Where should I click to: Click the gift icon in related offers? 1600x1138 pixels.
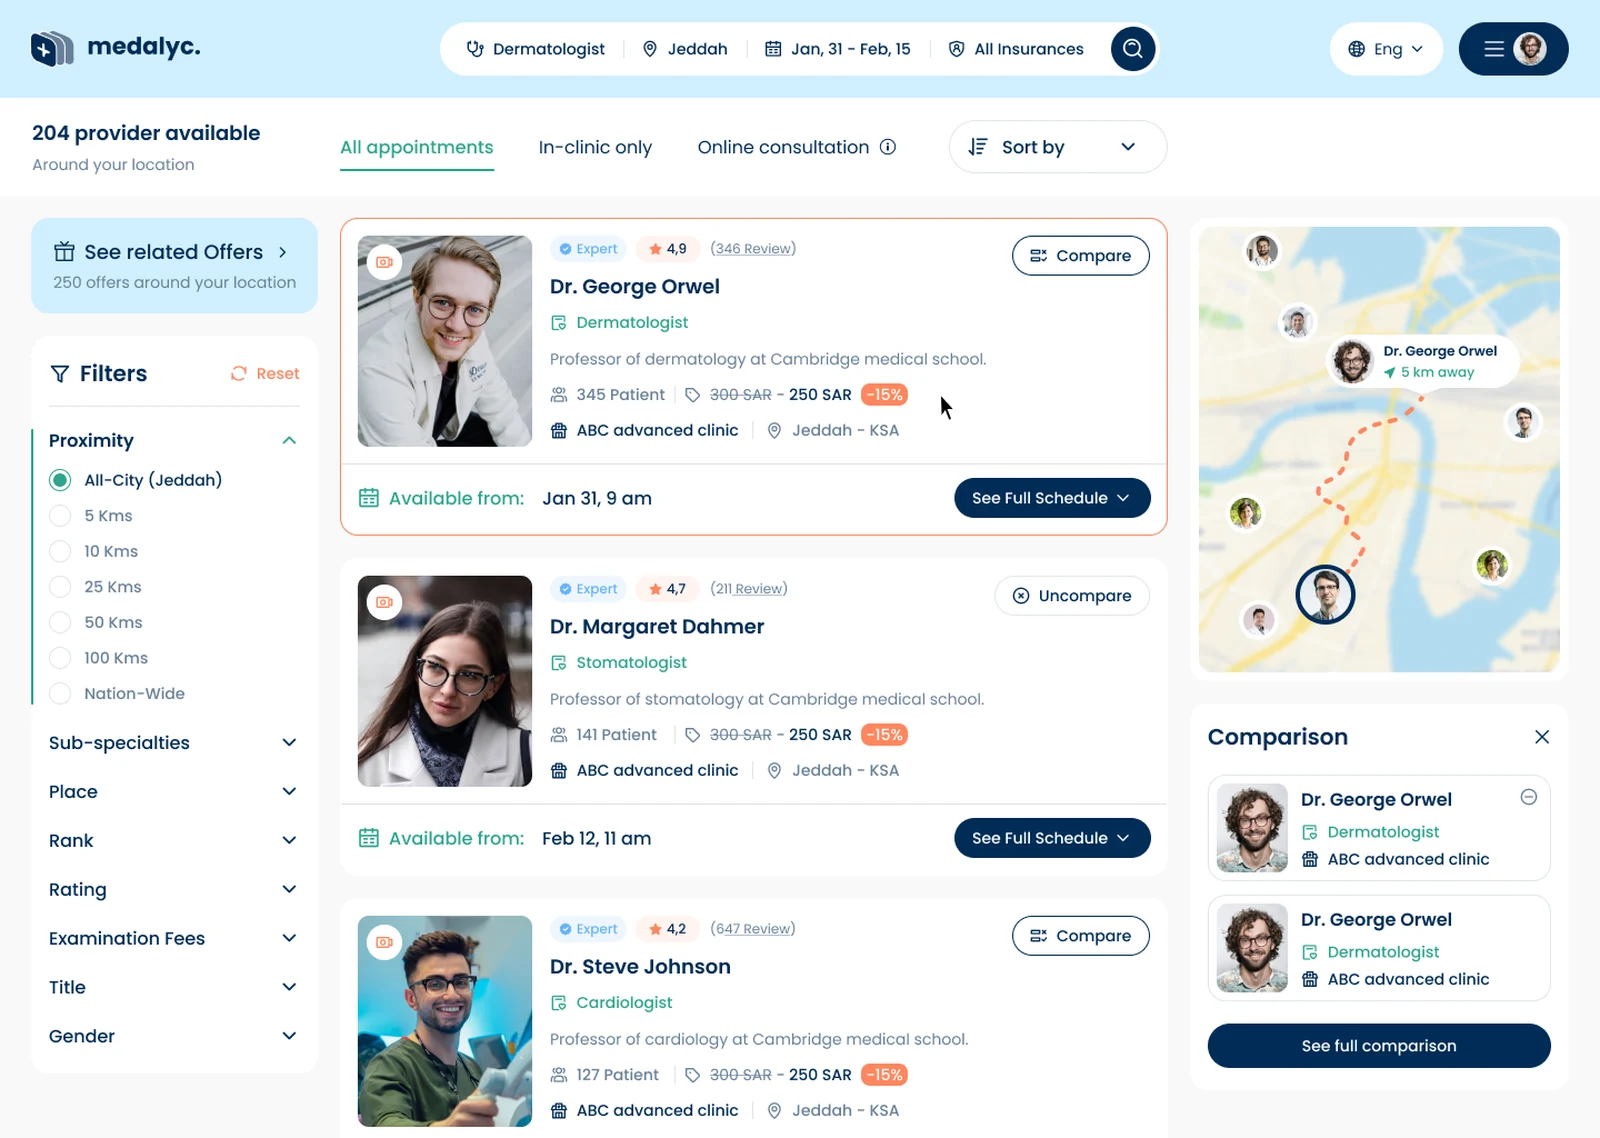pyautogui.click(x=64, y=251)
